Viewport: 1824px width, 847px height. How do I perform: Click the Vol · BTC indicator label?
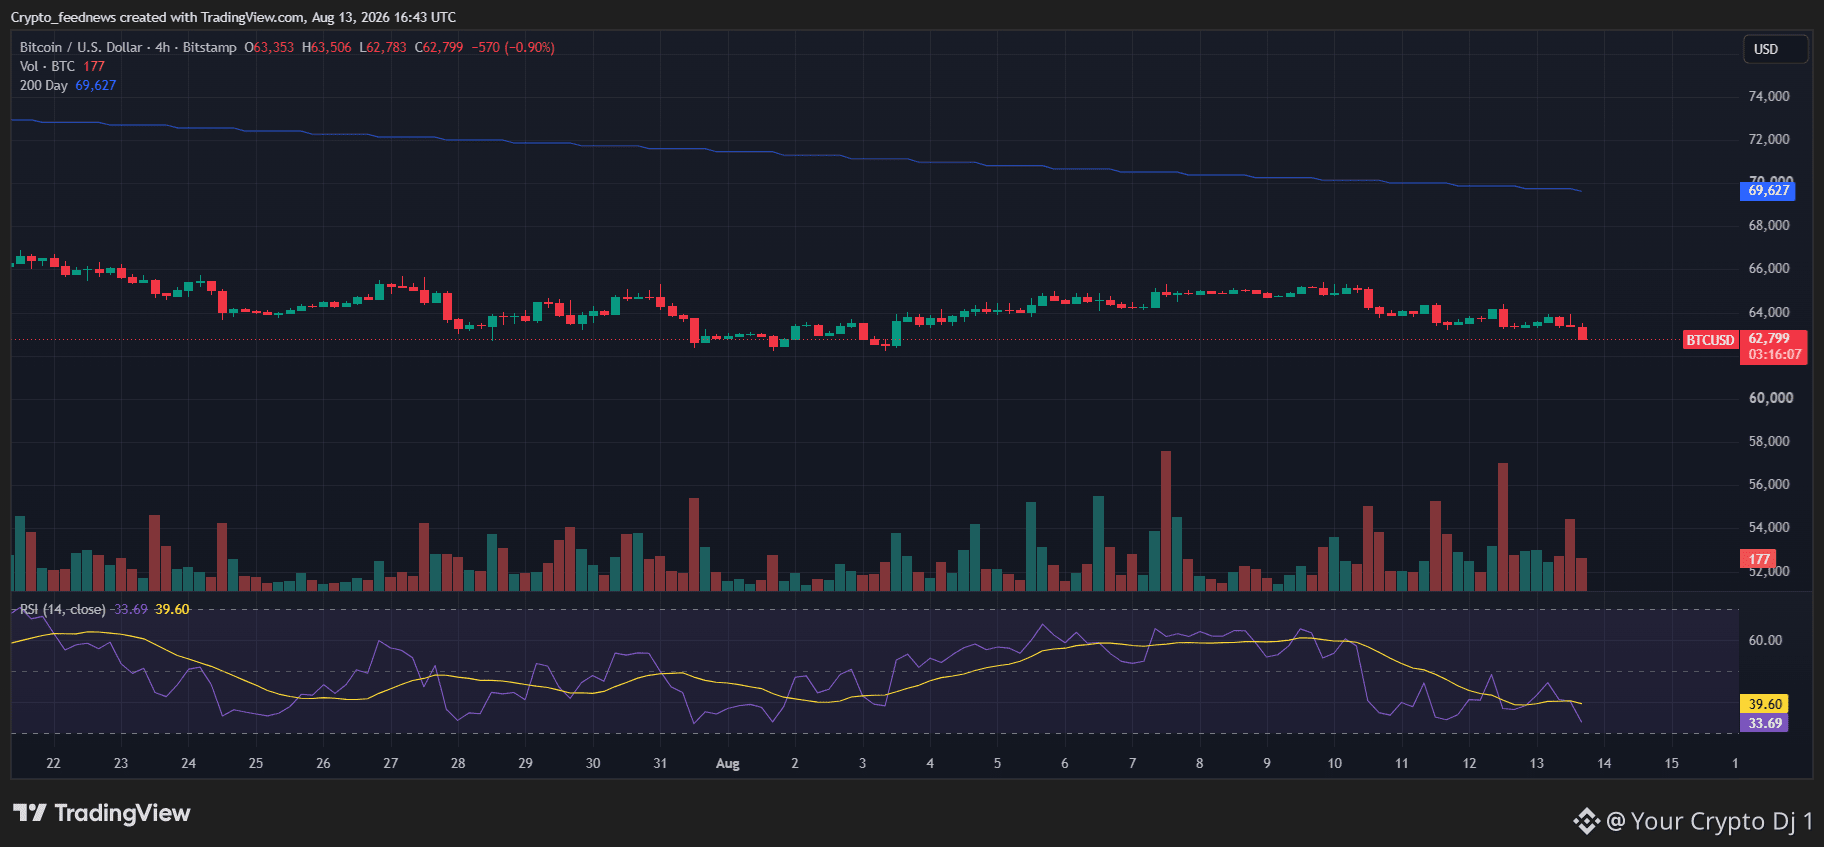coord(47,66)
